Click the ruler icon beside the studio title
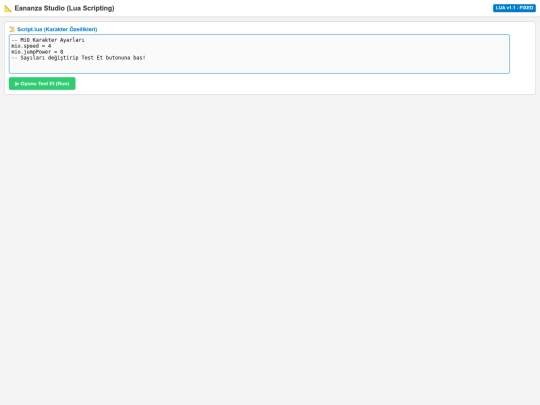 (x=8, y=8)
